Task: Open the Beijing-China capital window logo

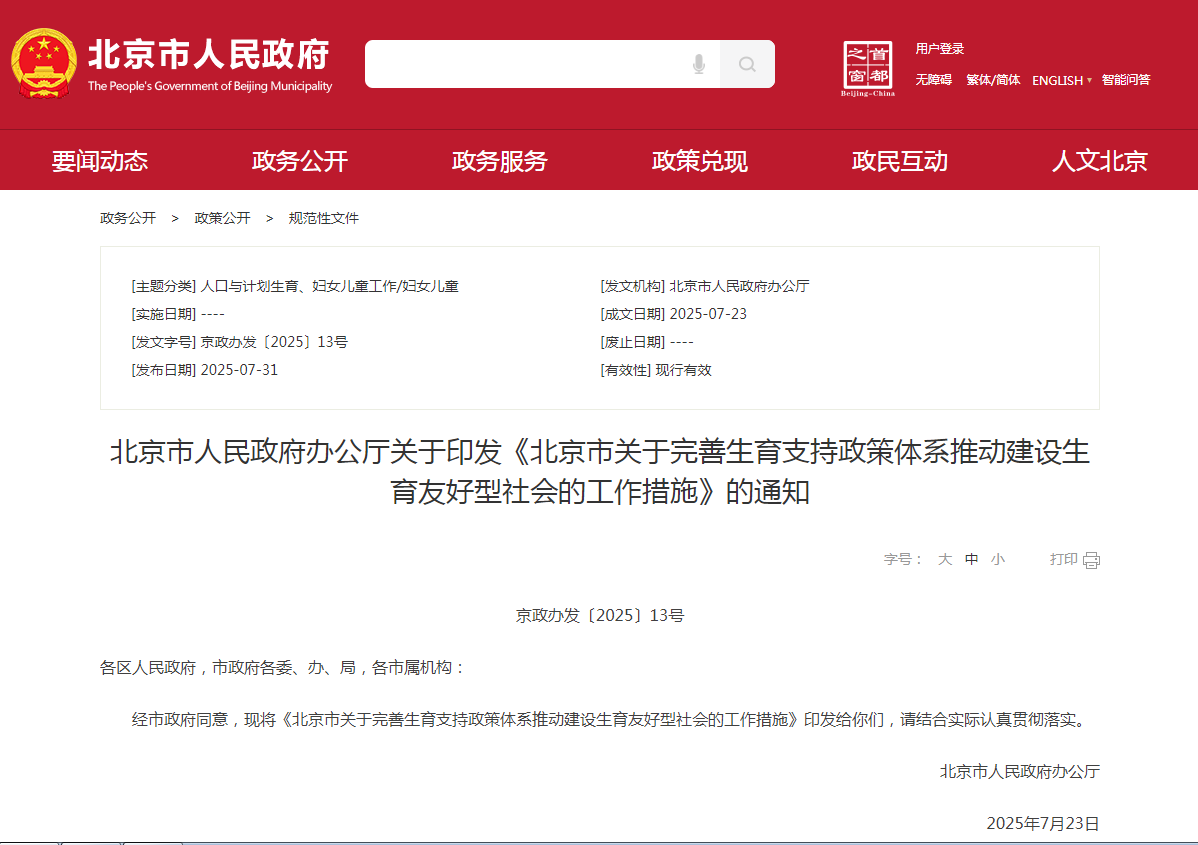Action: [867, 68]
